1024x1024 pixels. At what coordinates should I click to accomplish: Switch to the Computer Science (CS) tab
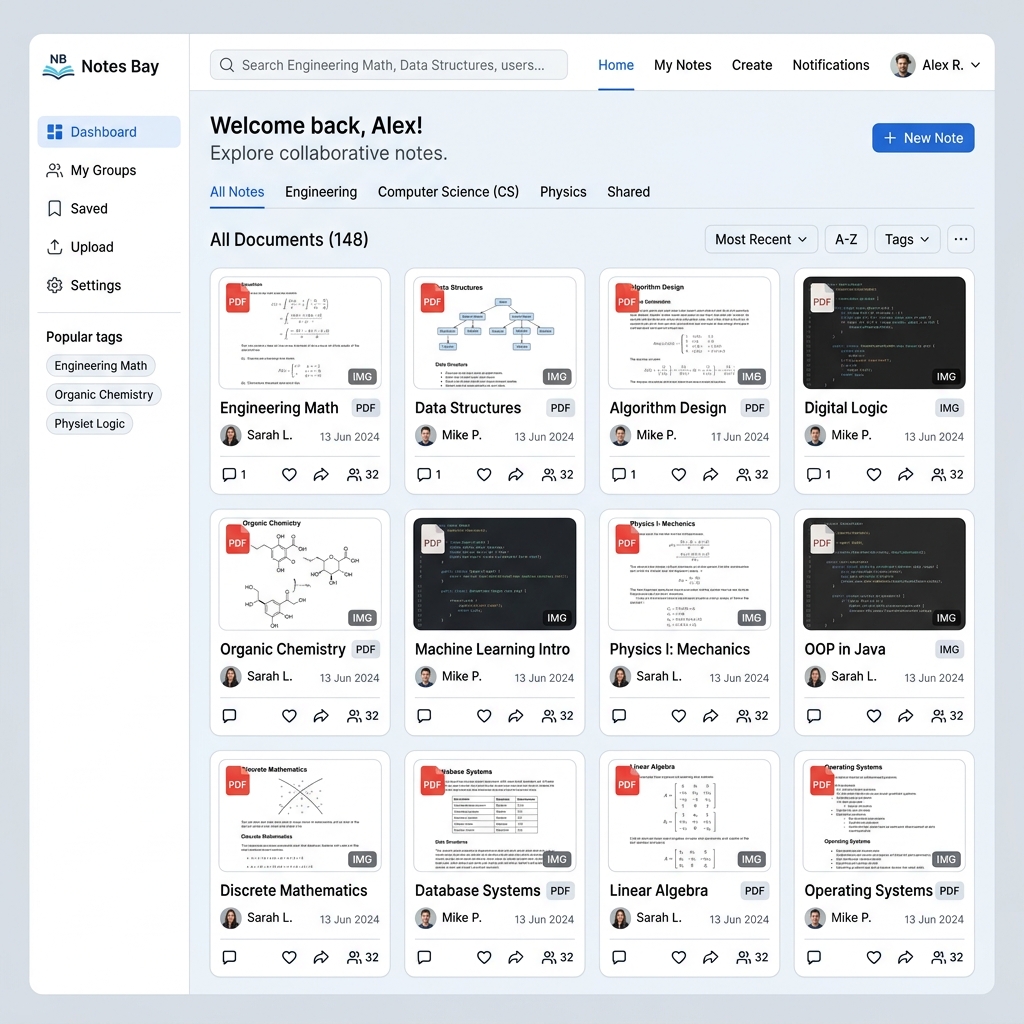(x=448, y=192)
